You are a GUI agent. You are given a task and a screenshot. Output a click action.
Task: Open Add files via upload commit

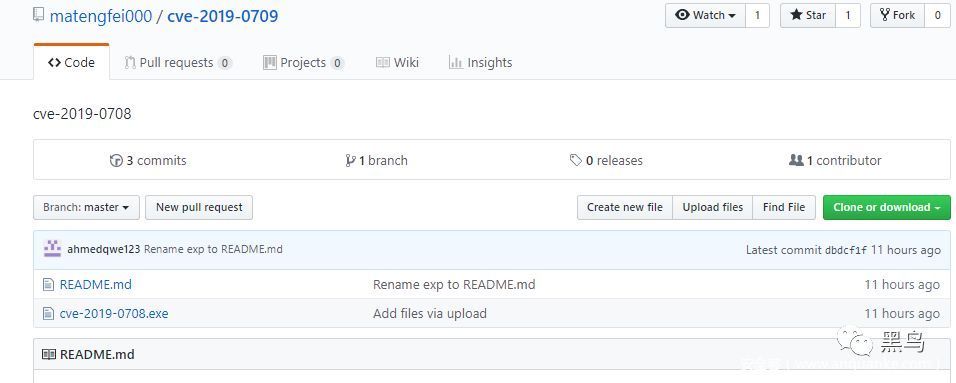[x=430, y=313]
